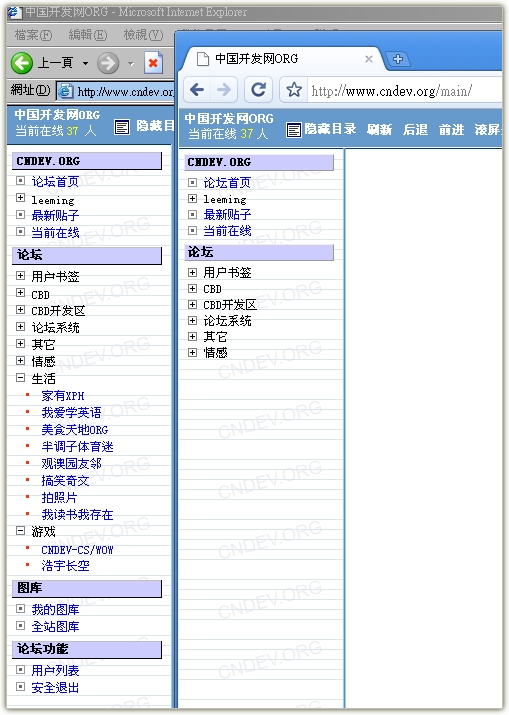Click IE green back arrow button
Viewport: 509px width, 715px height.
pos(21,63)
